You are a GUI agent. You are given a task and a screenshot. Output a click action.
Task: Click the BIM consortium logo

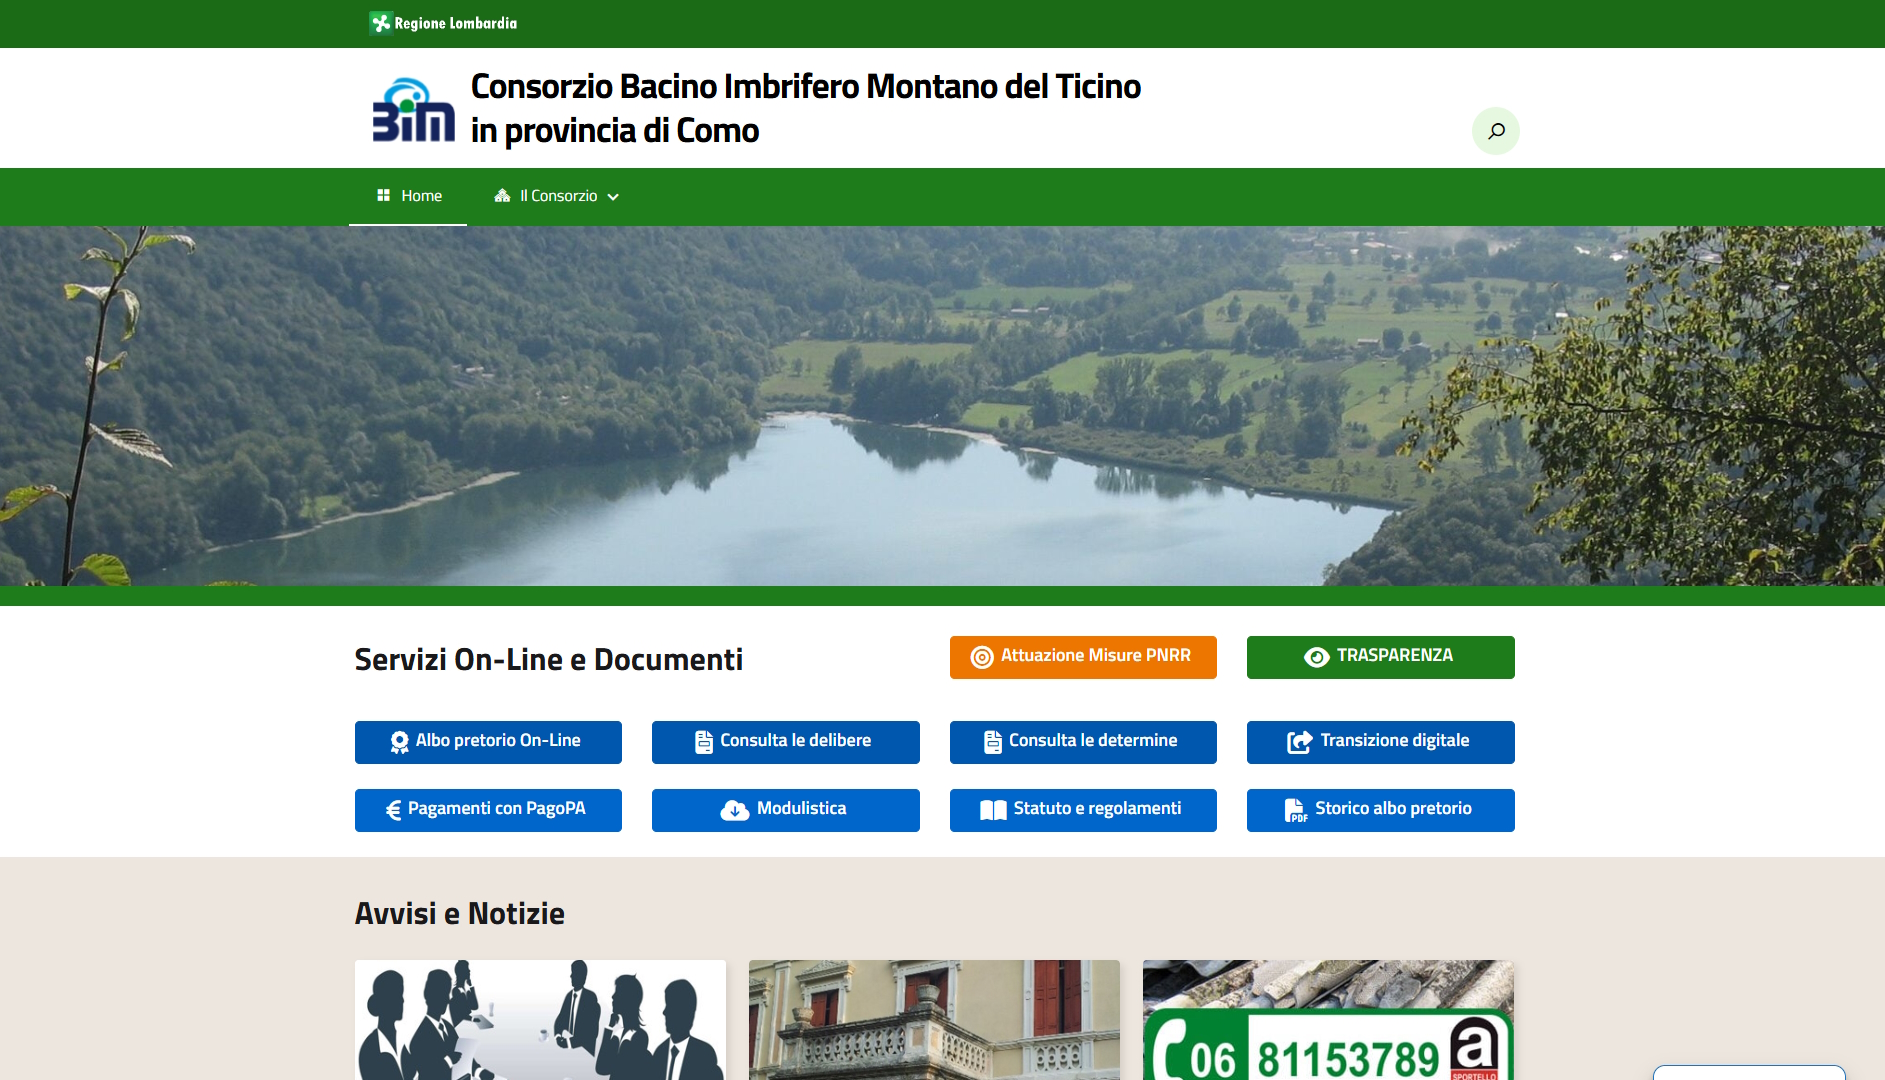click(414, 109)
